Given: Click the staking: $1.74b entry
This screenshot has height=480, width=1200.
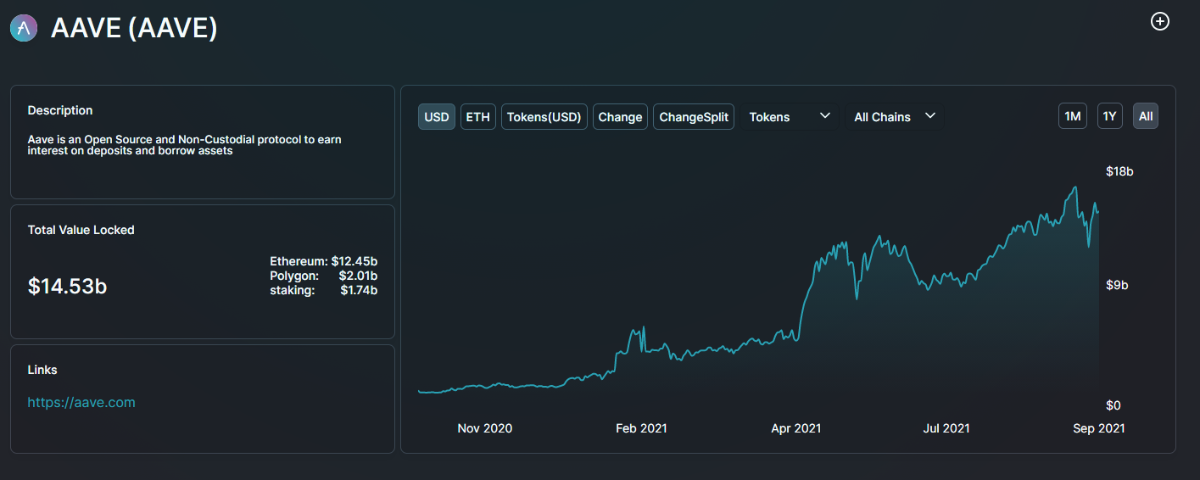Looking at the screenshot, I should [x=323, y=290].
